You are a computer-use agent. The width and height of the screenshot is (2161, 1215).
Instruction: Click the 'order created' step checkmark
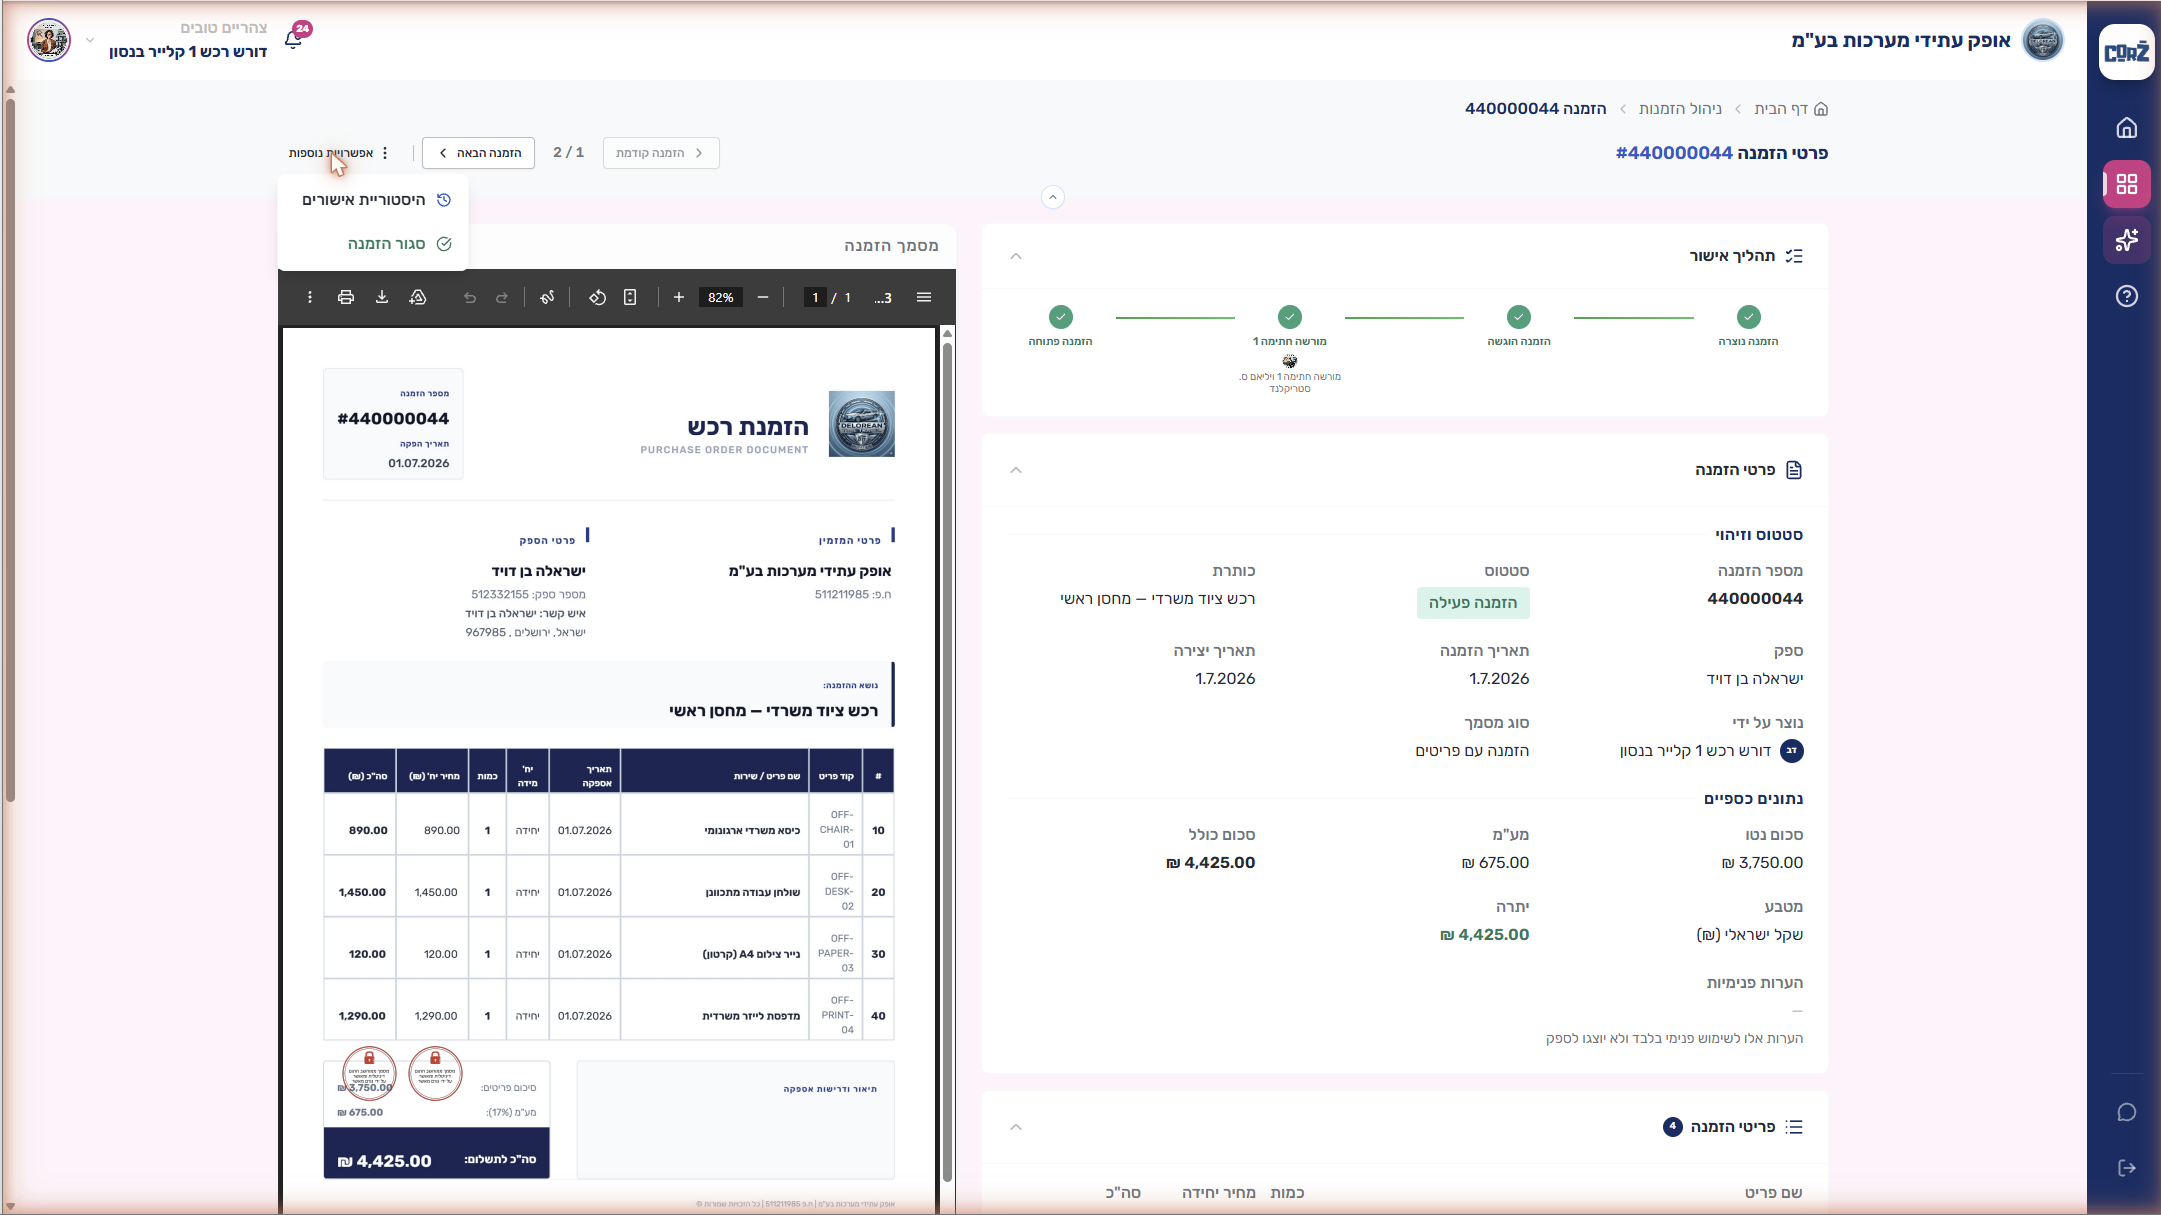pyautogui.click(x=1749, y=317)
